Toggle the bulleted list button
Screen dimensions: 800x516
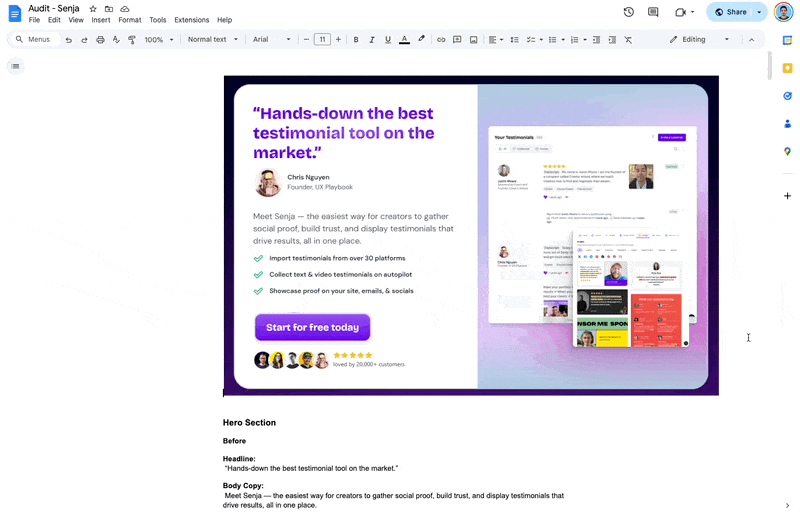click(552, 39)
